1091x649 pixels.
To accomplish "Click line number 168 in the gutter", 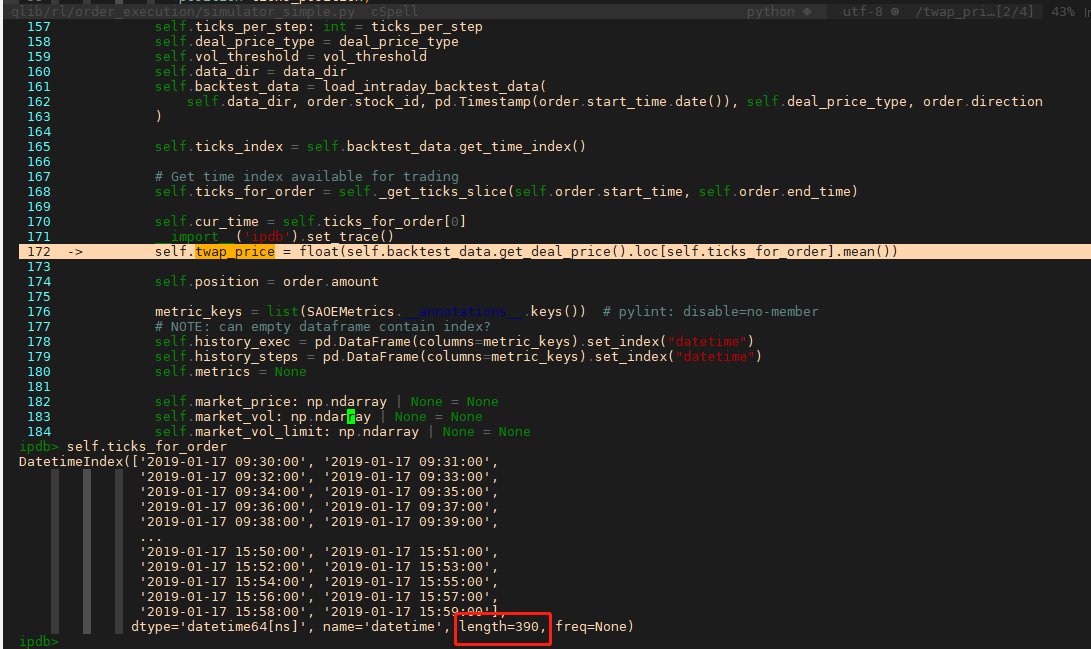I will 38,192.
